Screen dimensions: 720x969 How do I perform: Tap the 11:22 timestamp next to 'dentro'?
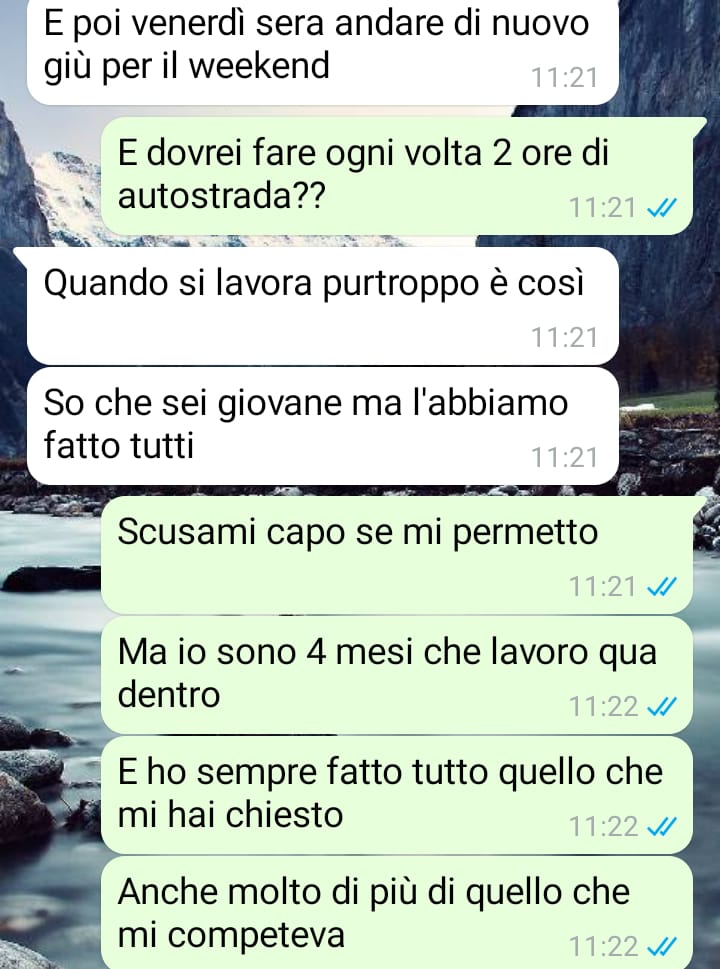click(x=603, y=707)
